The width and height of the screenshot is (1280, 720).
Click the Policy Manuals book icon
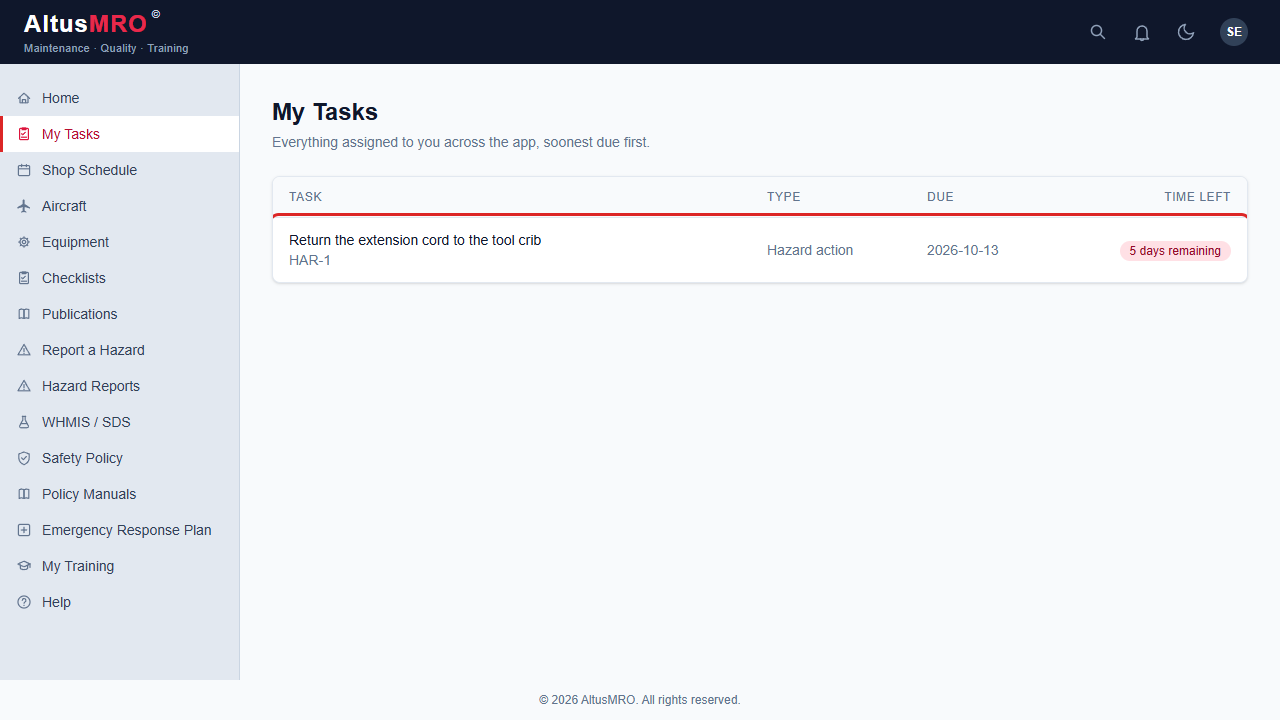tap(24, 494)
